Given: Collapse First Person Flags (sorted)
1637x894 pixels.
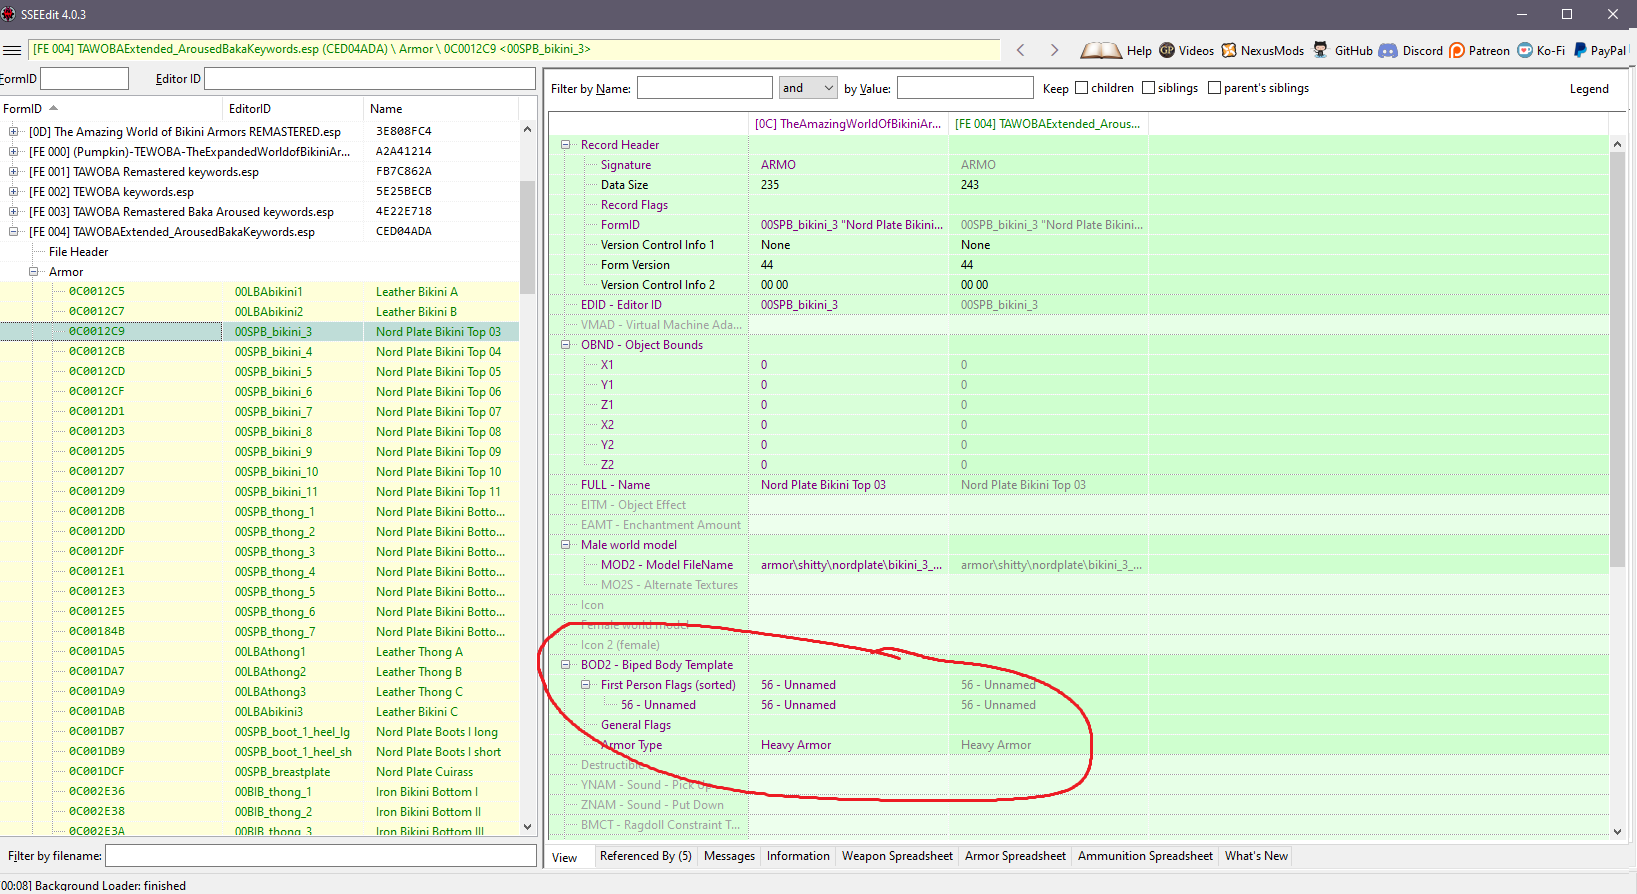Looking at the screenshot, I should pyautogui.click(x=585, y=685).
